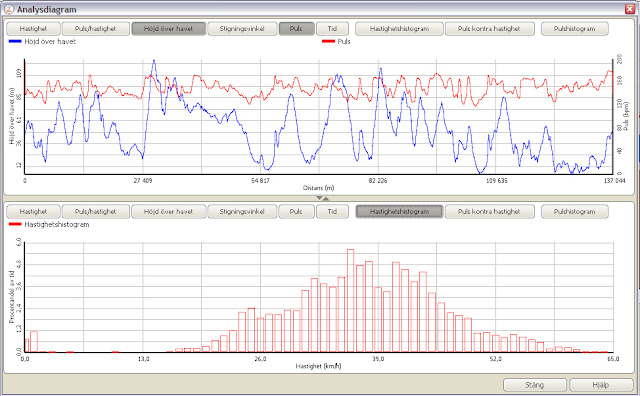Screen dimensions: 640x396
Task: Click the 'Distans (m)' axis label
Action: click(318, 188)
